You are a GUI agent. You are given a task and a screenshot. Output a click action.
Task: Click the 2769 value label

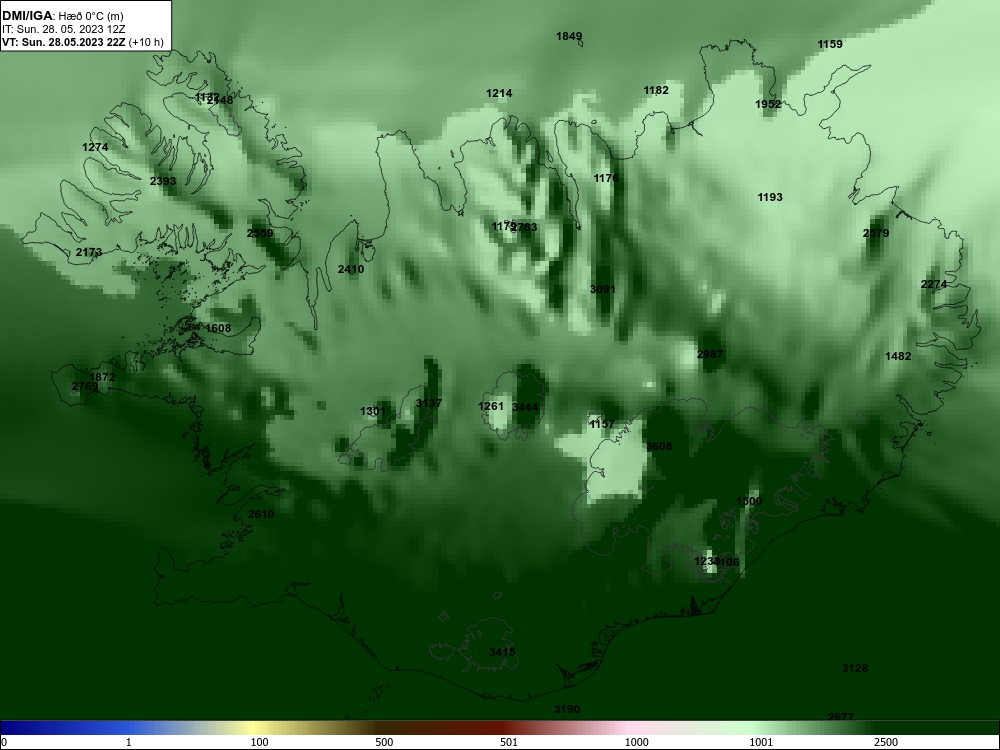coord(85,386)
